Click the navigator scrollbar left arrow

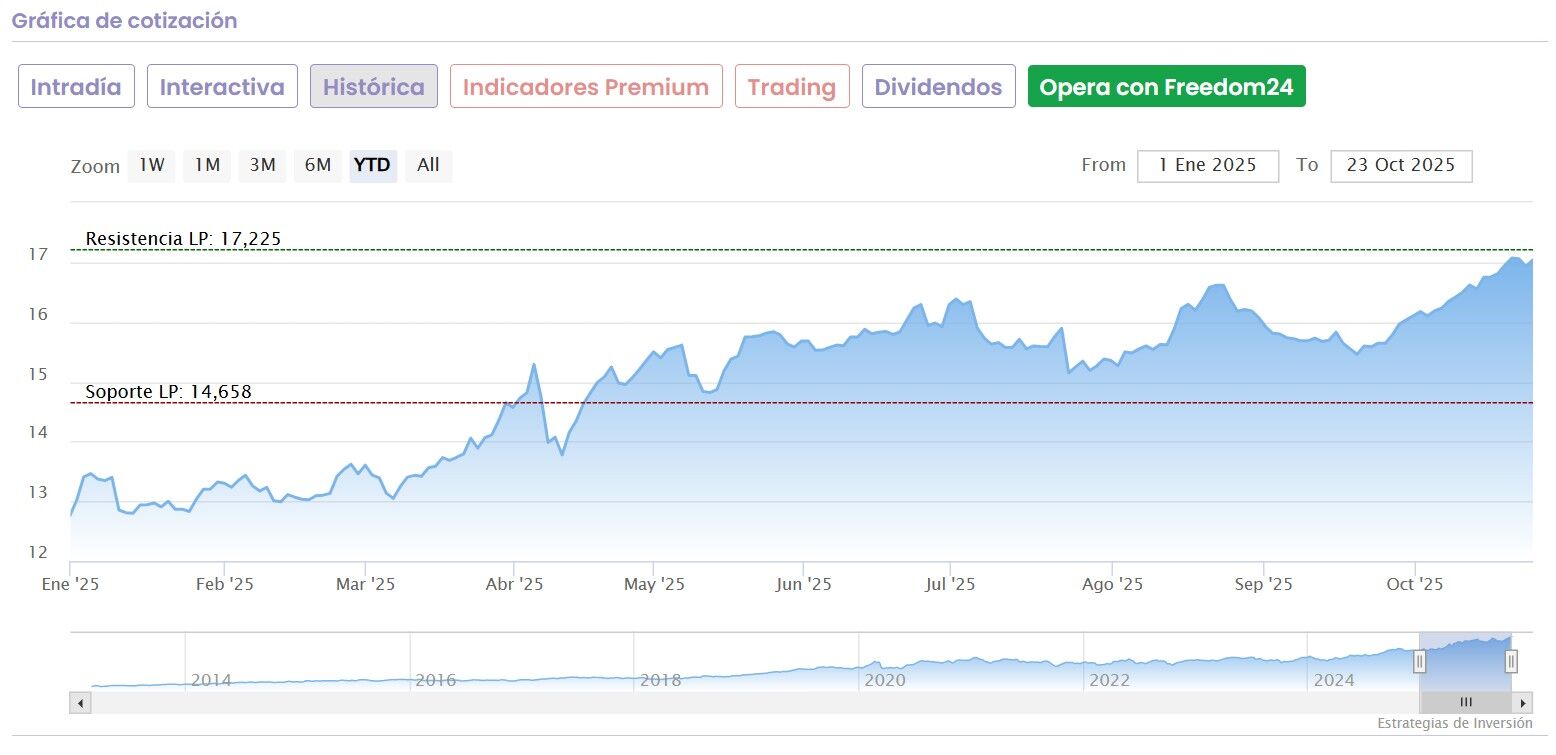pos(80,703)
